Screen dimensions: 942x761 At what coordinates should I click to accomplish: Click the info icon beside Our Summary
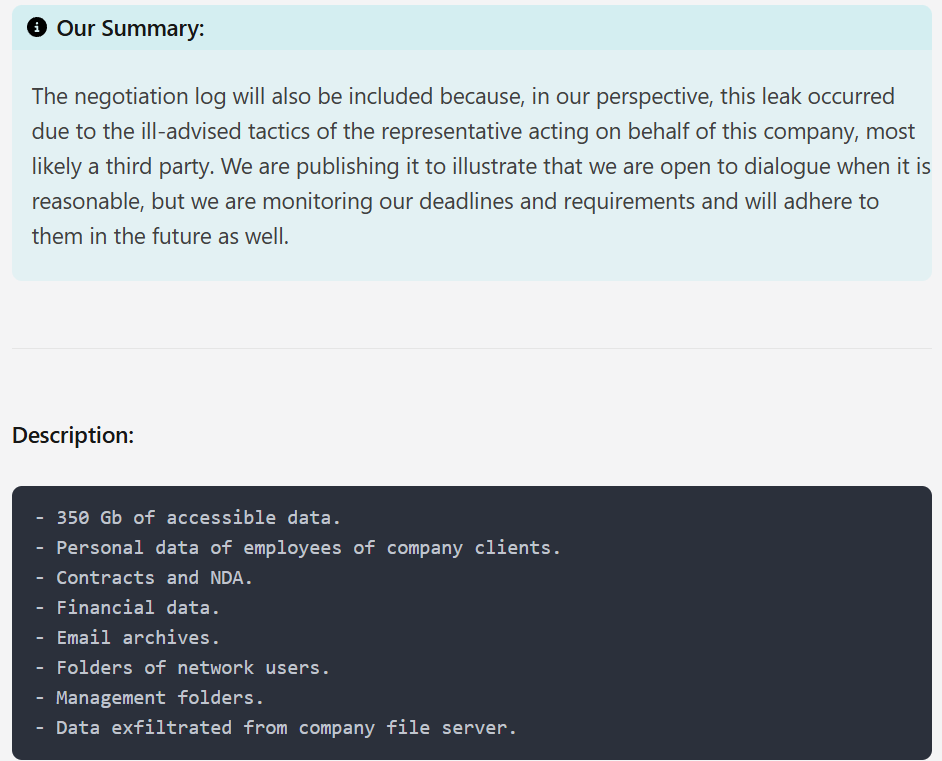[x=38, y=28]
